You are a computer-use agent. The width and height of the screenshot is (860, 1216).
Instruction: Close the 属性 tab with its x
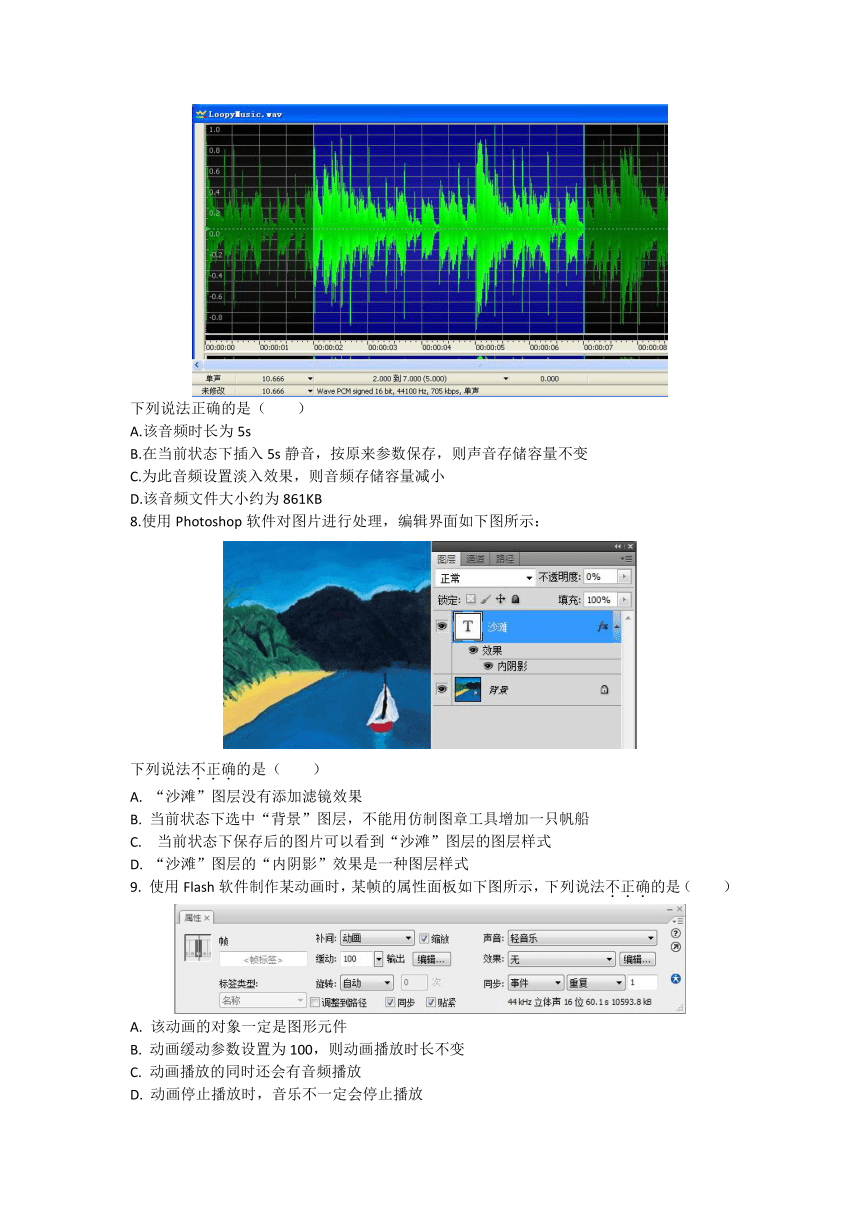208,917
